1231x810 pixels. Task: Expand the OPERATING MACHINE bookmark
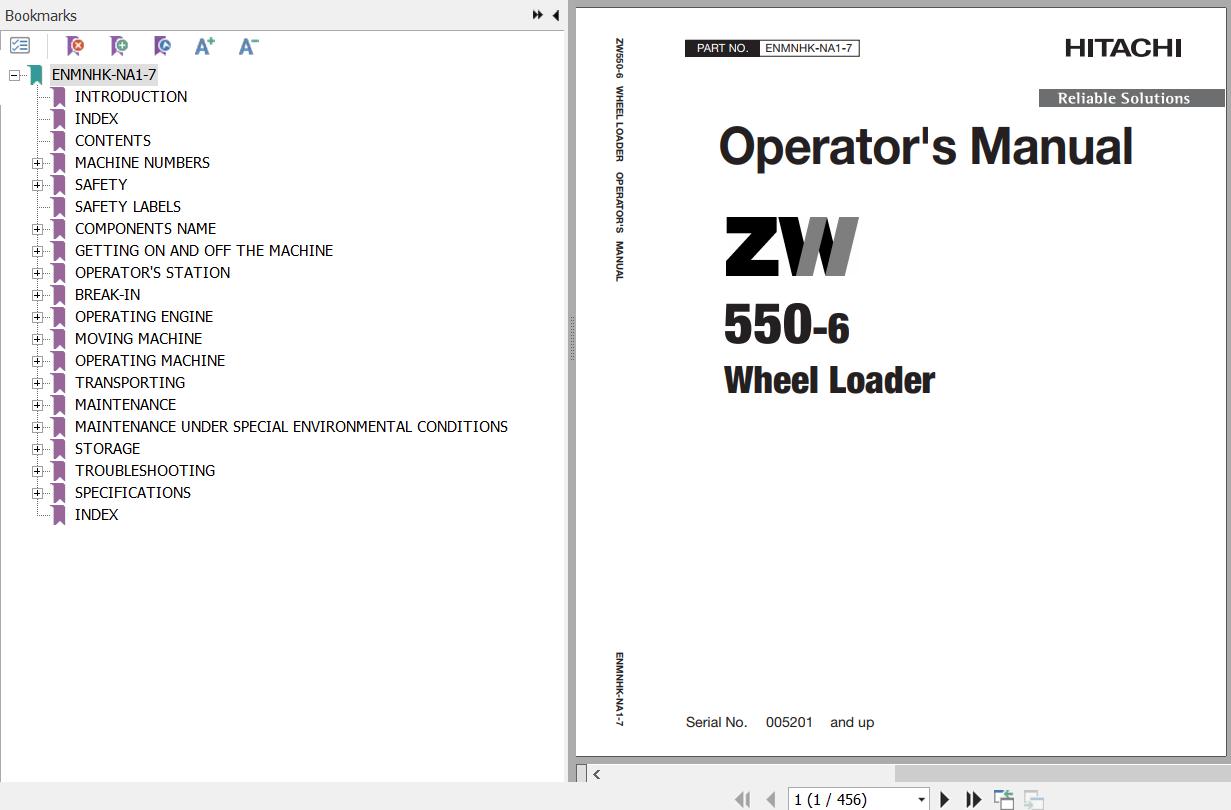[x=37, y=361]
